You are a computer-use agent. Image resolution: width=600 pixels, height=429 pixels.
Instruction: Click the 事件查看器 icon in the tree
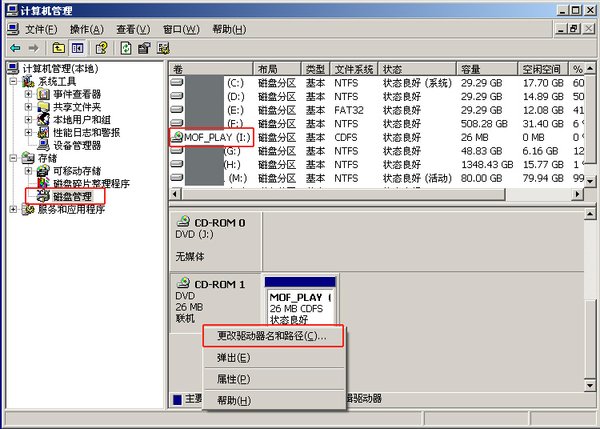click(x=43, y=94)
